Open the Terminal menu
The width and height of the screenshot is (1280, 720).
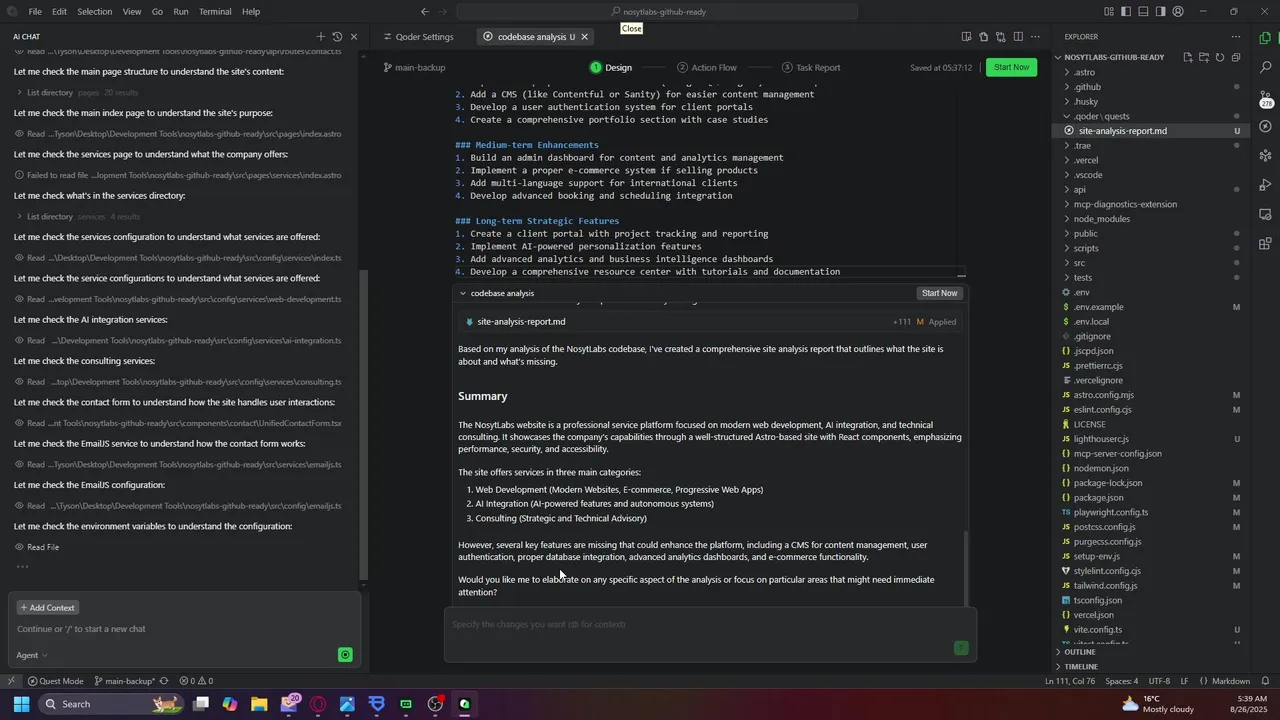(x=215, y=12)
